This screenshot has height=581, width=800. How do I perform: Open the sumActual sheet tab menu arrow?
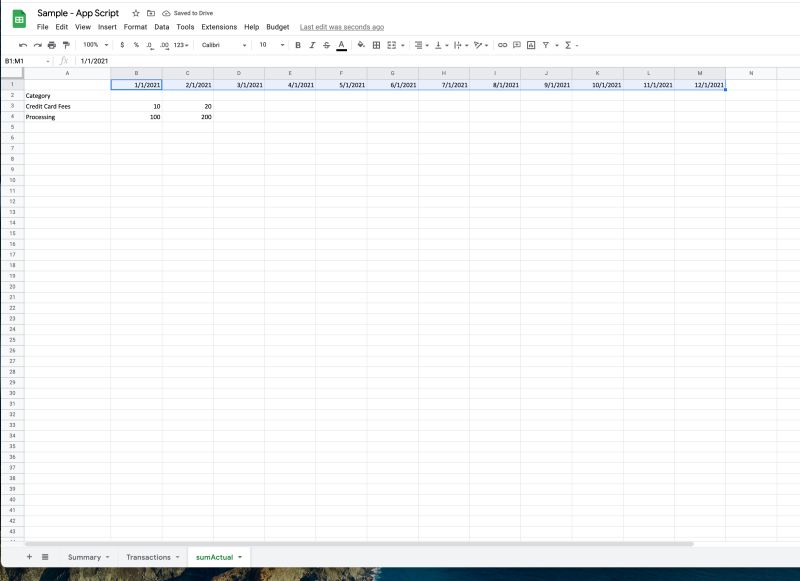240,557
